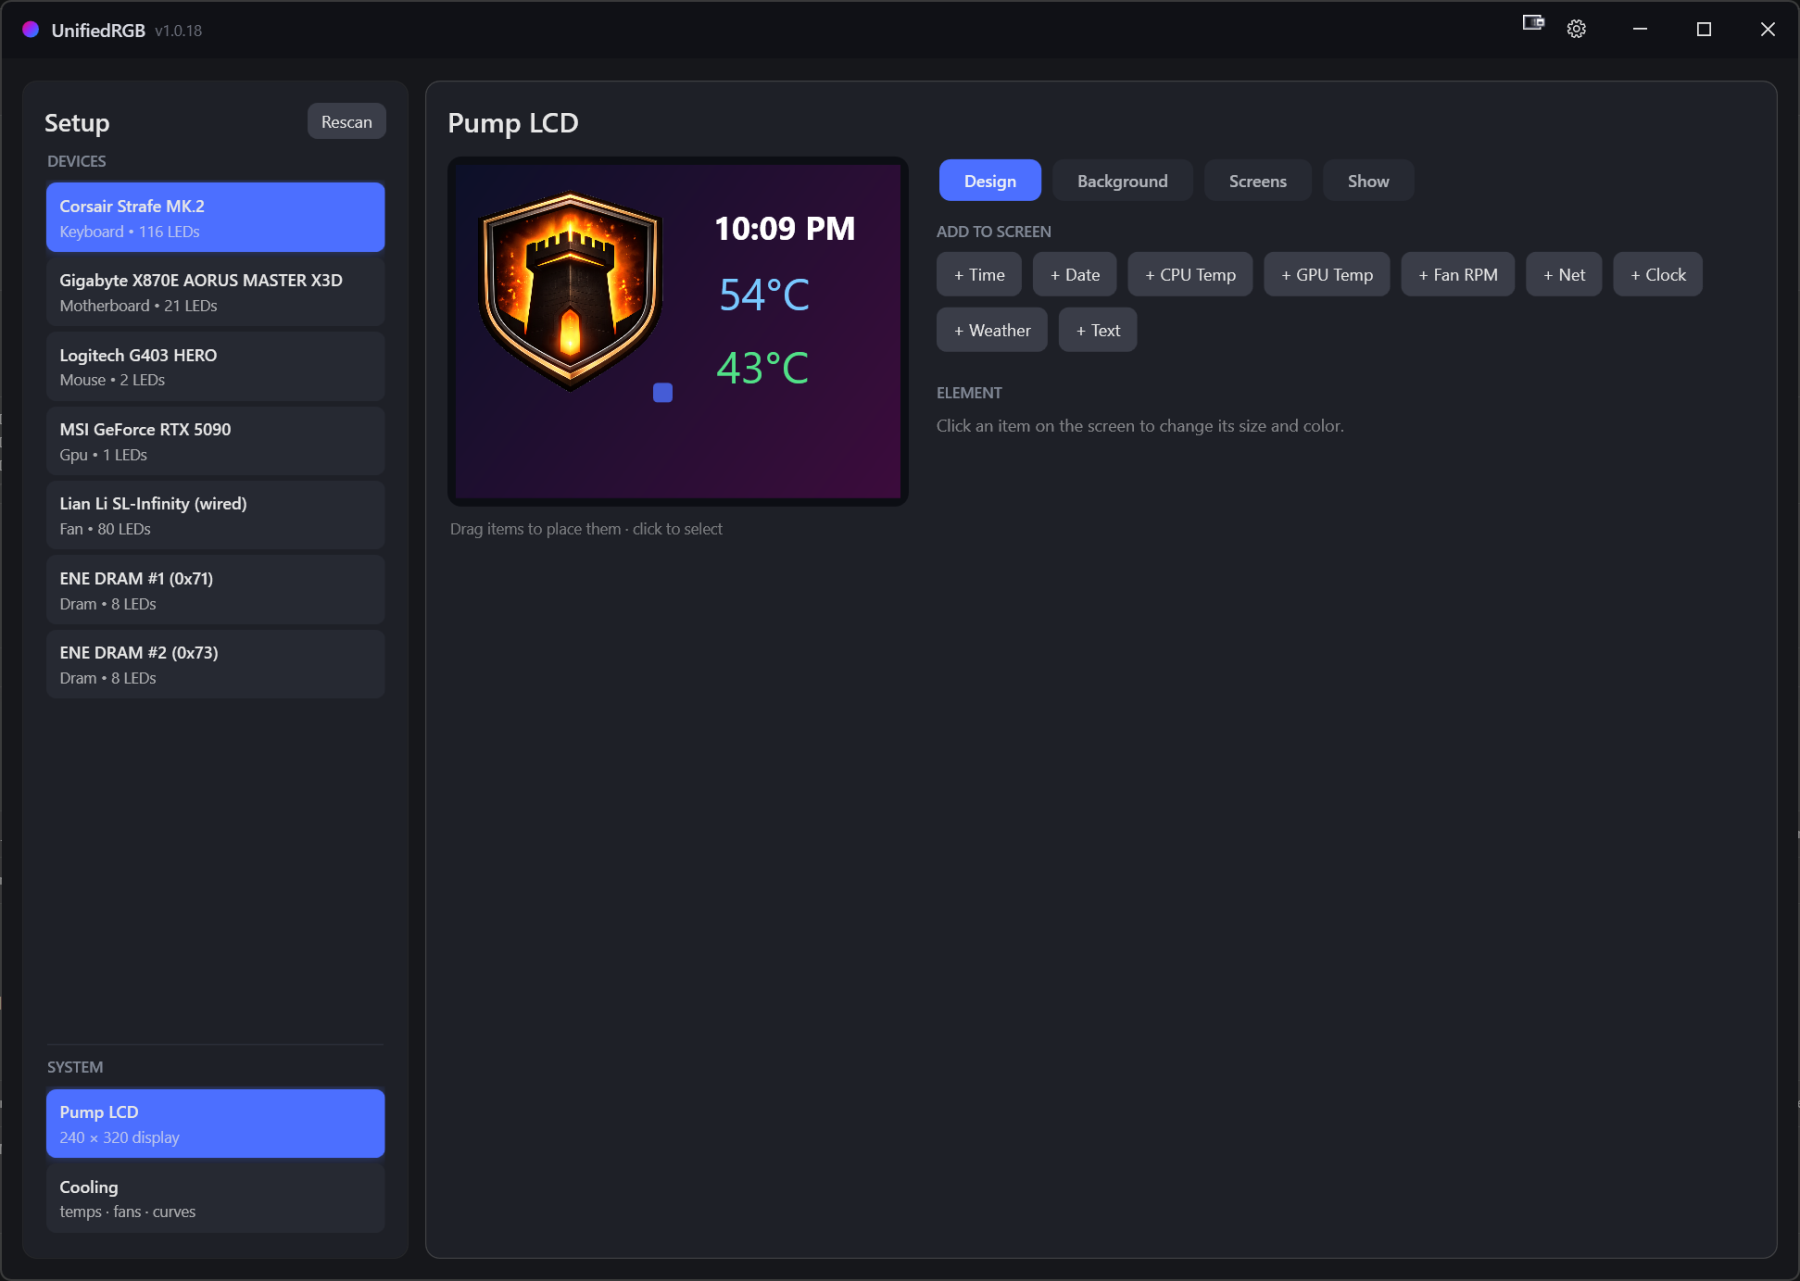
Task: Switch to the Design tab
Action: tap(990, 181)
